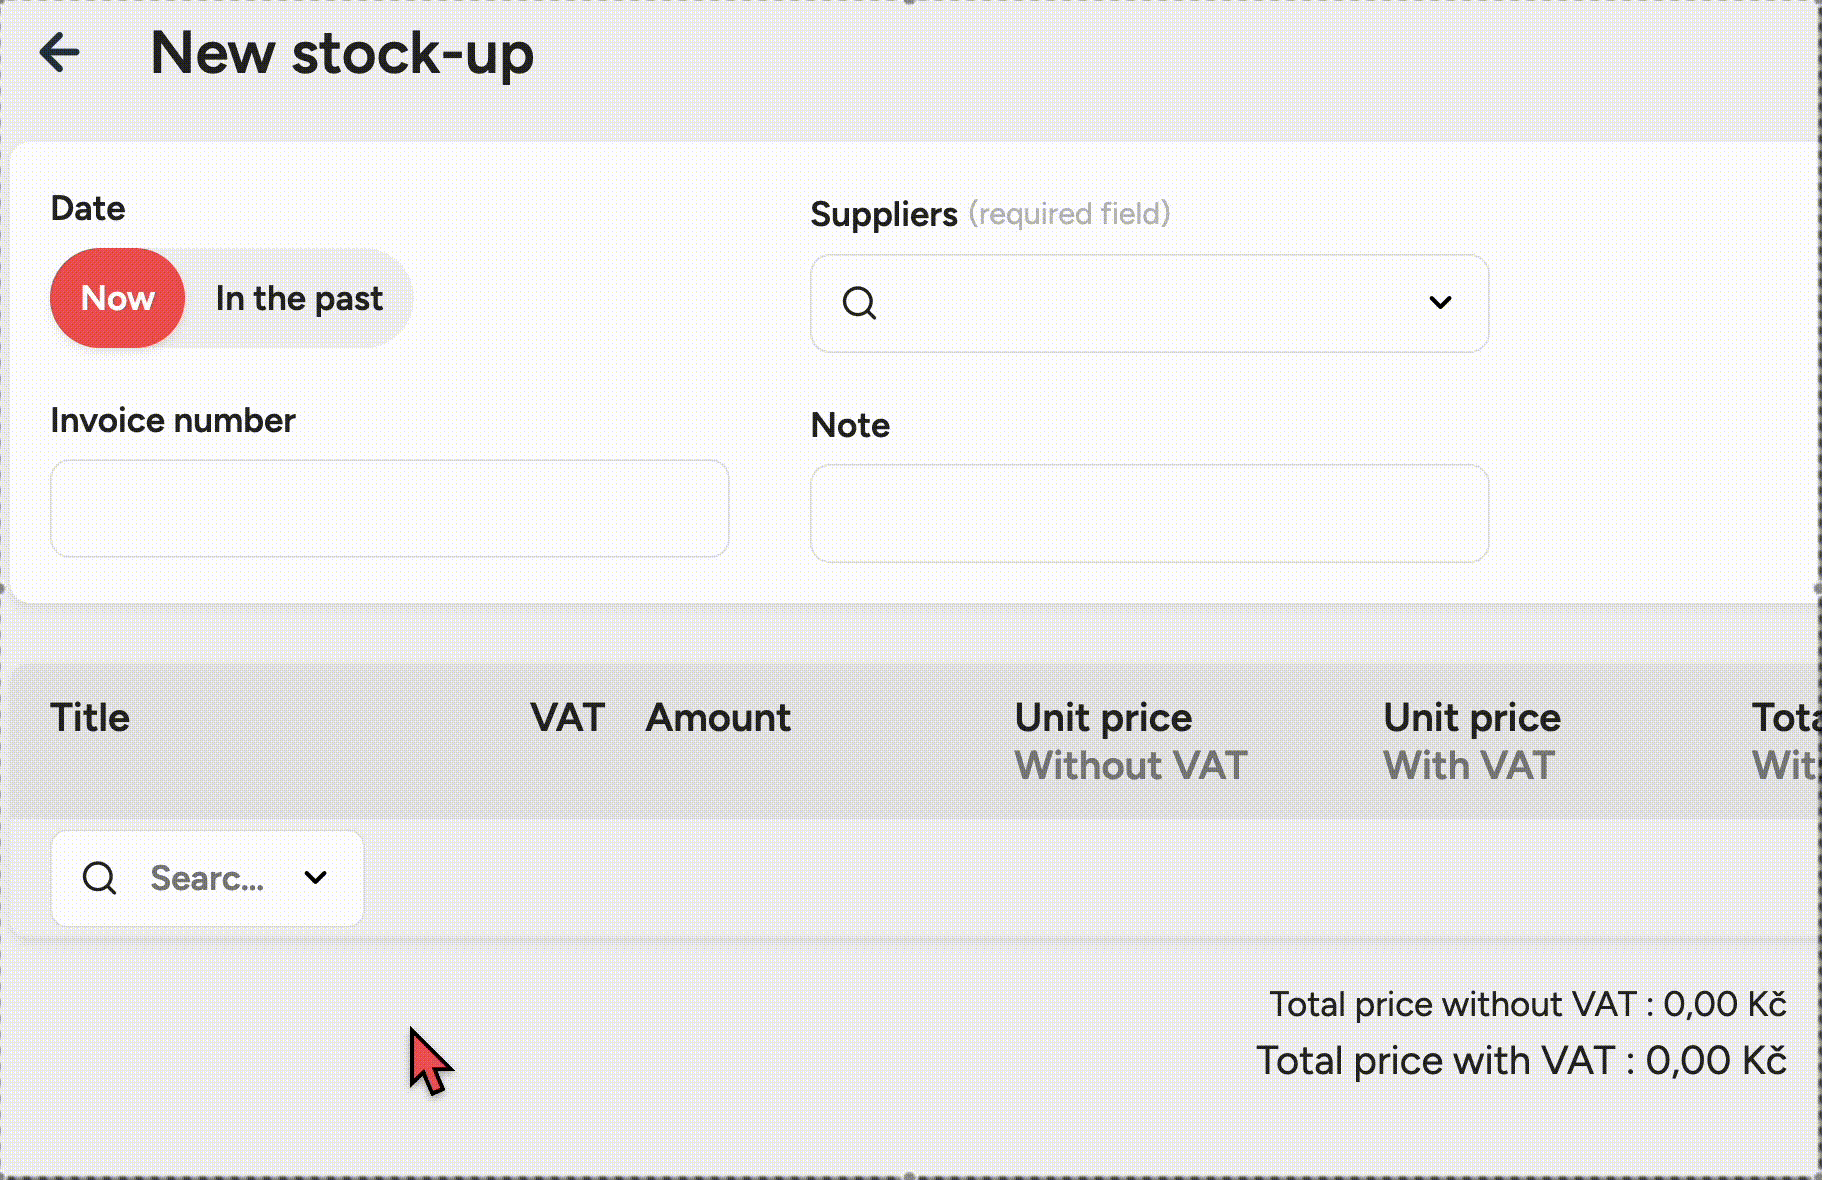The width and height of the screenshot is (1822, 1180).
Task: Click the Suppliers required field label
Action: (x=989, y=214)
